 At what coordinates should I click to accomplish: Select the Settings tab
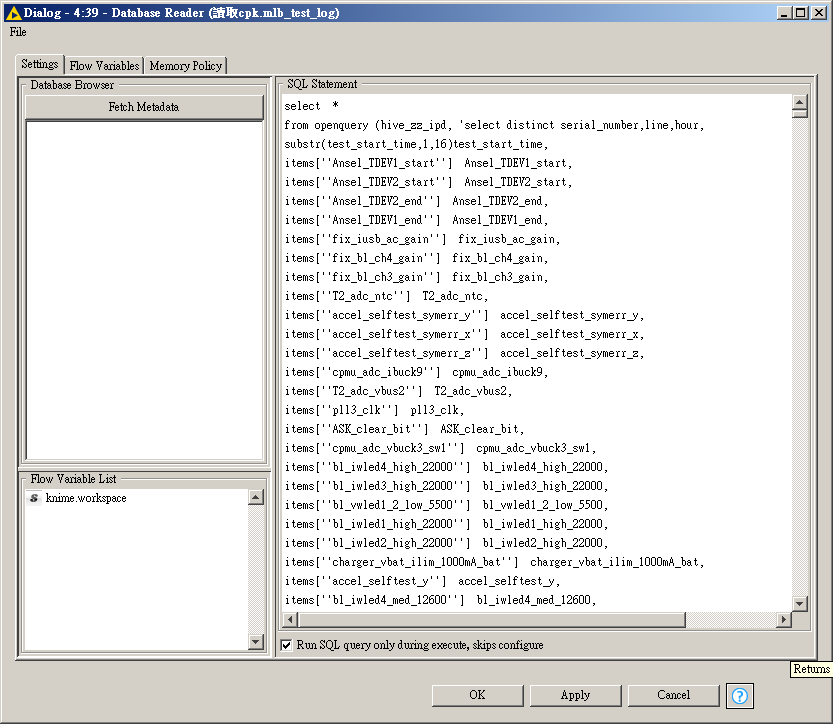click(x=40, y=65)
